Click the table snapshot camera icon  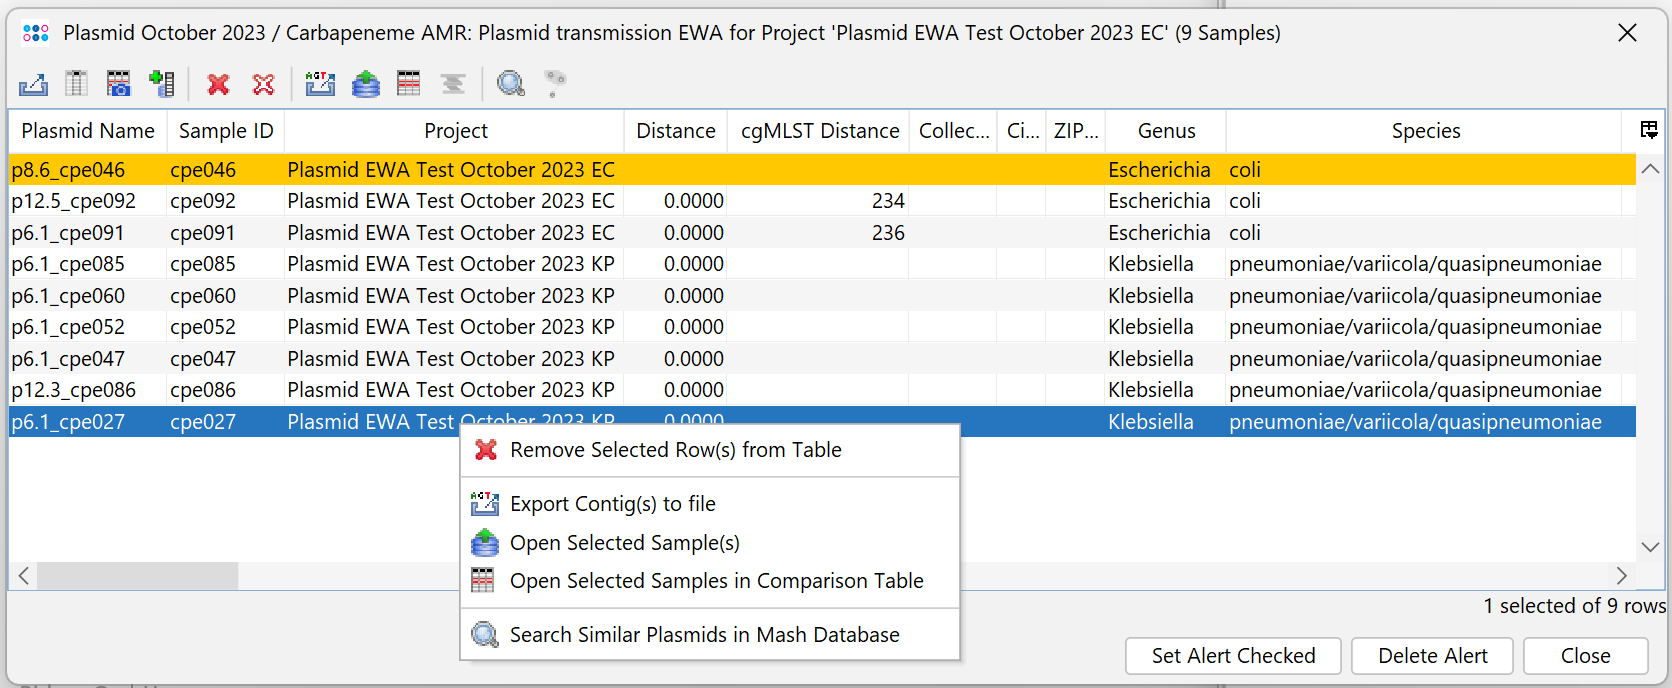point(119,84)
